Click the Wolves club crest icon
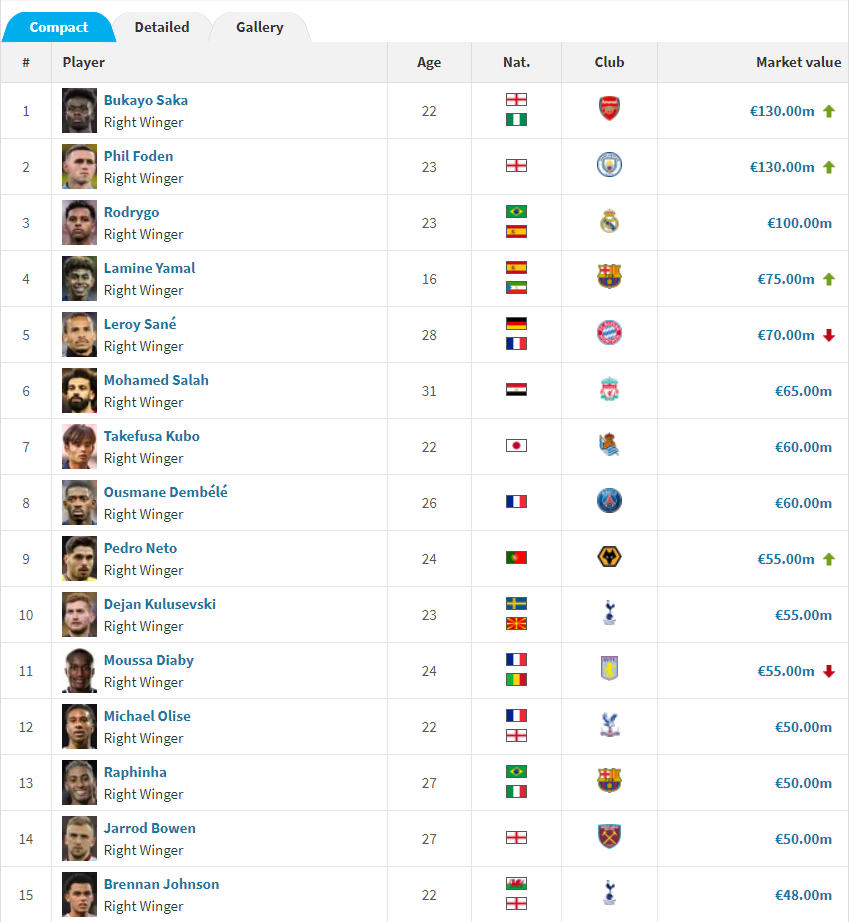The width and height of the screenshot is (849, 922). point(609,558)
